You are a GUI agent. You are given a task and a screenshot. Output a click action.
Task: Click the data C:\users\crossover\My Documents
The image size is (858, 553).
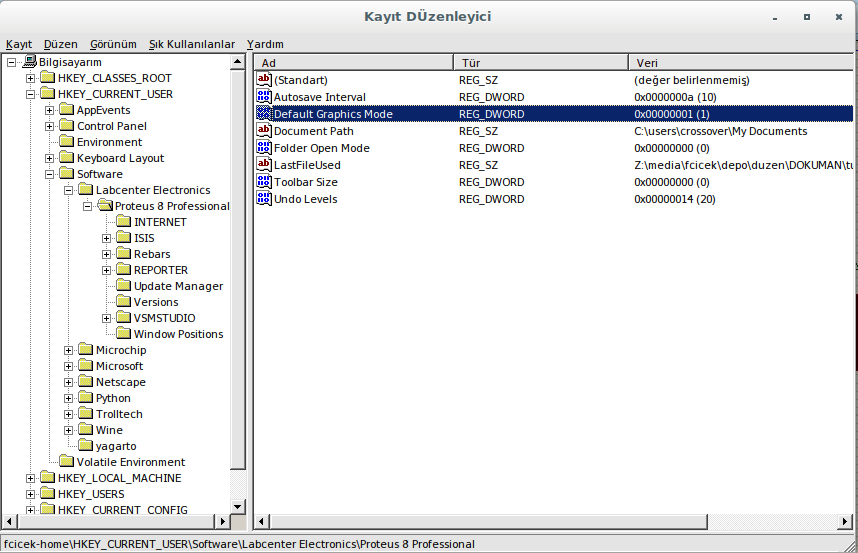[721, 131]
